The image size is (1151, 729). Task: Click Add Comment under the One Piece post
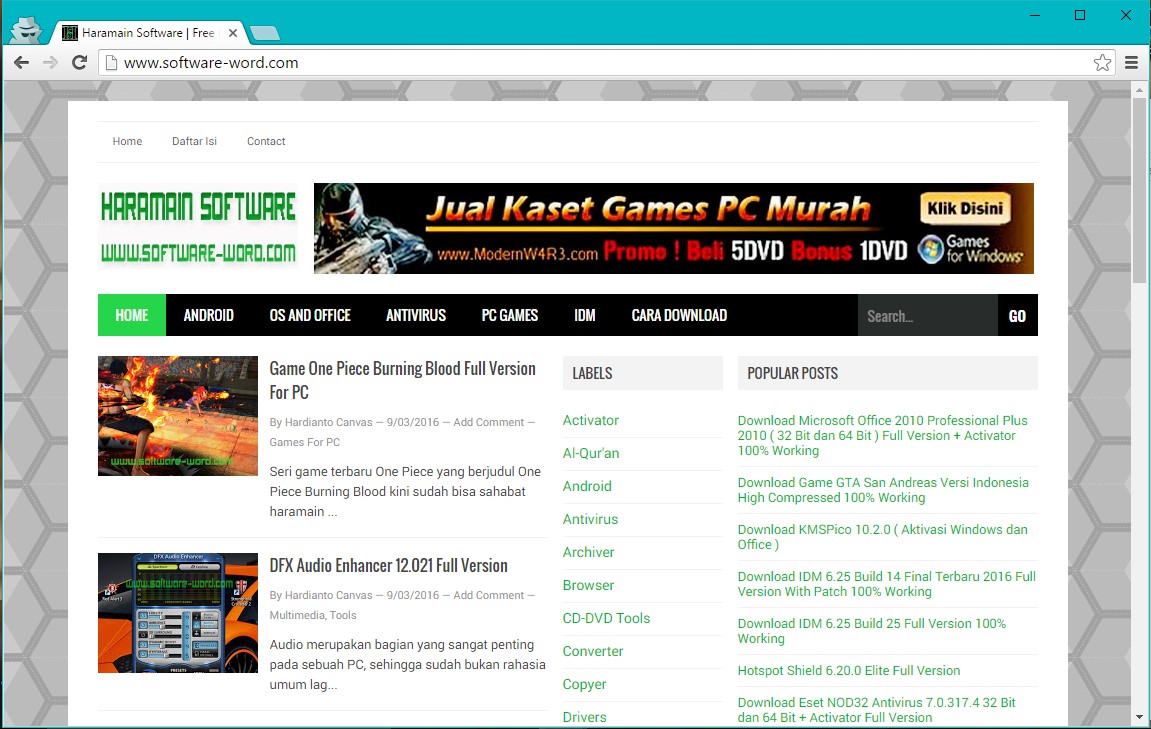point(489,422)
